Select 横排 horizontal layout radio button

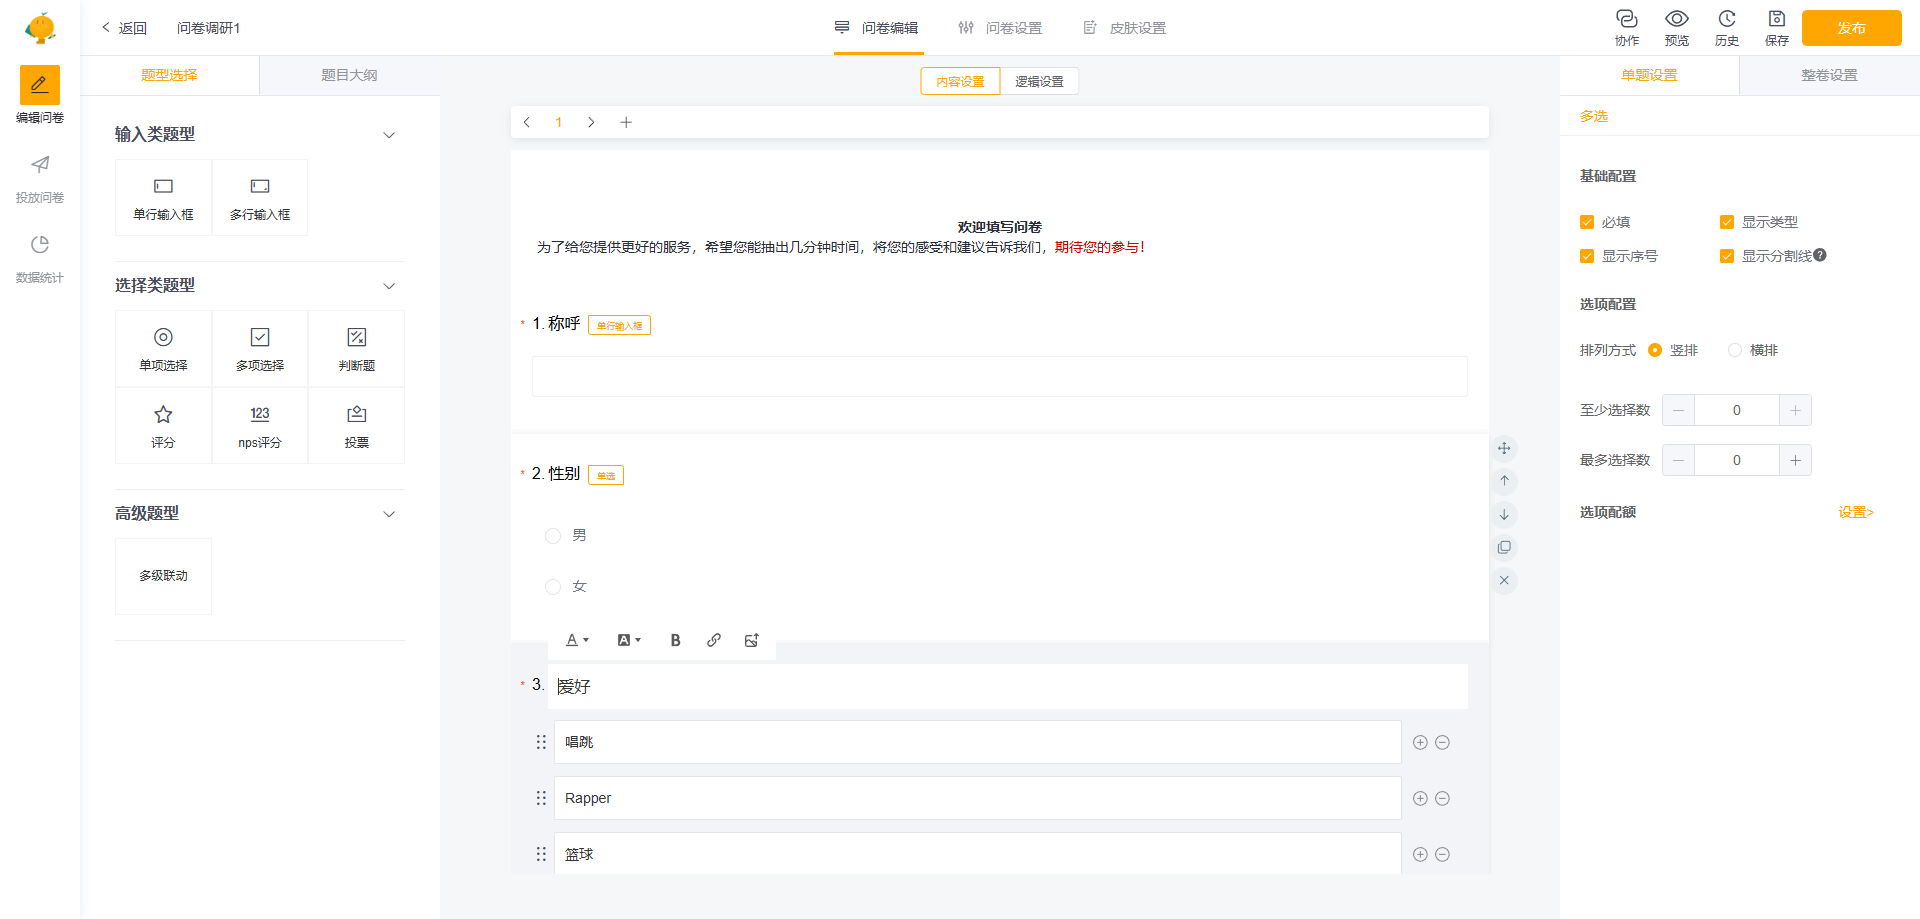1735,350
